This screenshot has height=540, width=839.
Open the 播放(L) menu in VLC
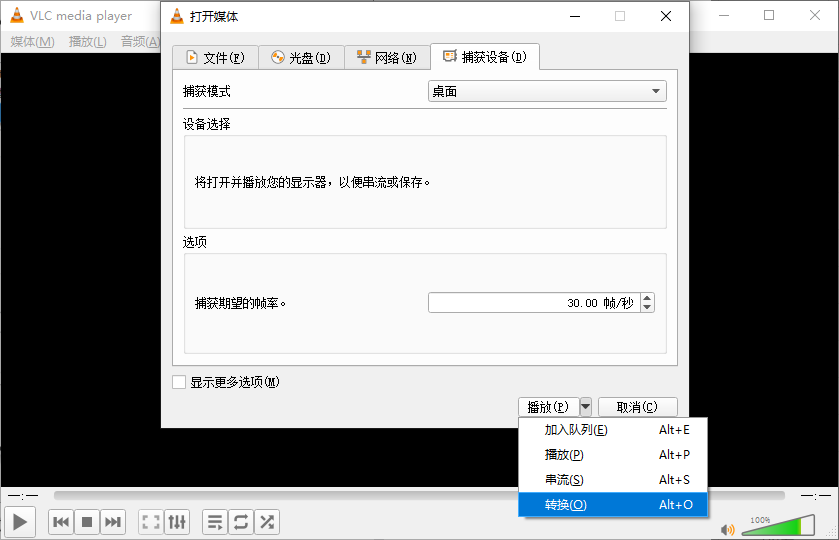88,42
